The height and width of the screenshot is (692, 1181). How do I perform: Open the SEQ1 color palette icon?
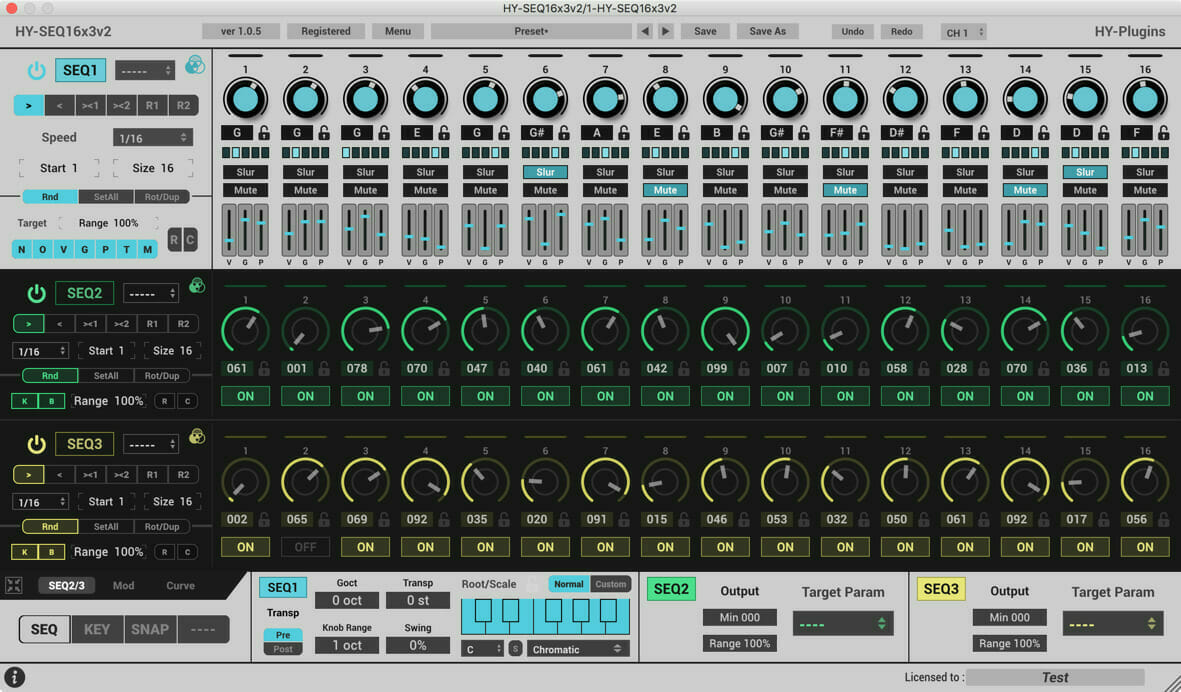(194, 65)
